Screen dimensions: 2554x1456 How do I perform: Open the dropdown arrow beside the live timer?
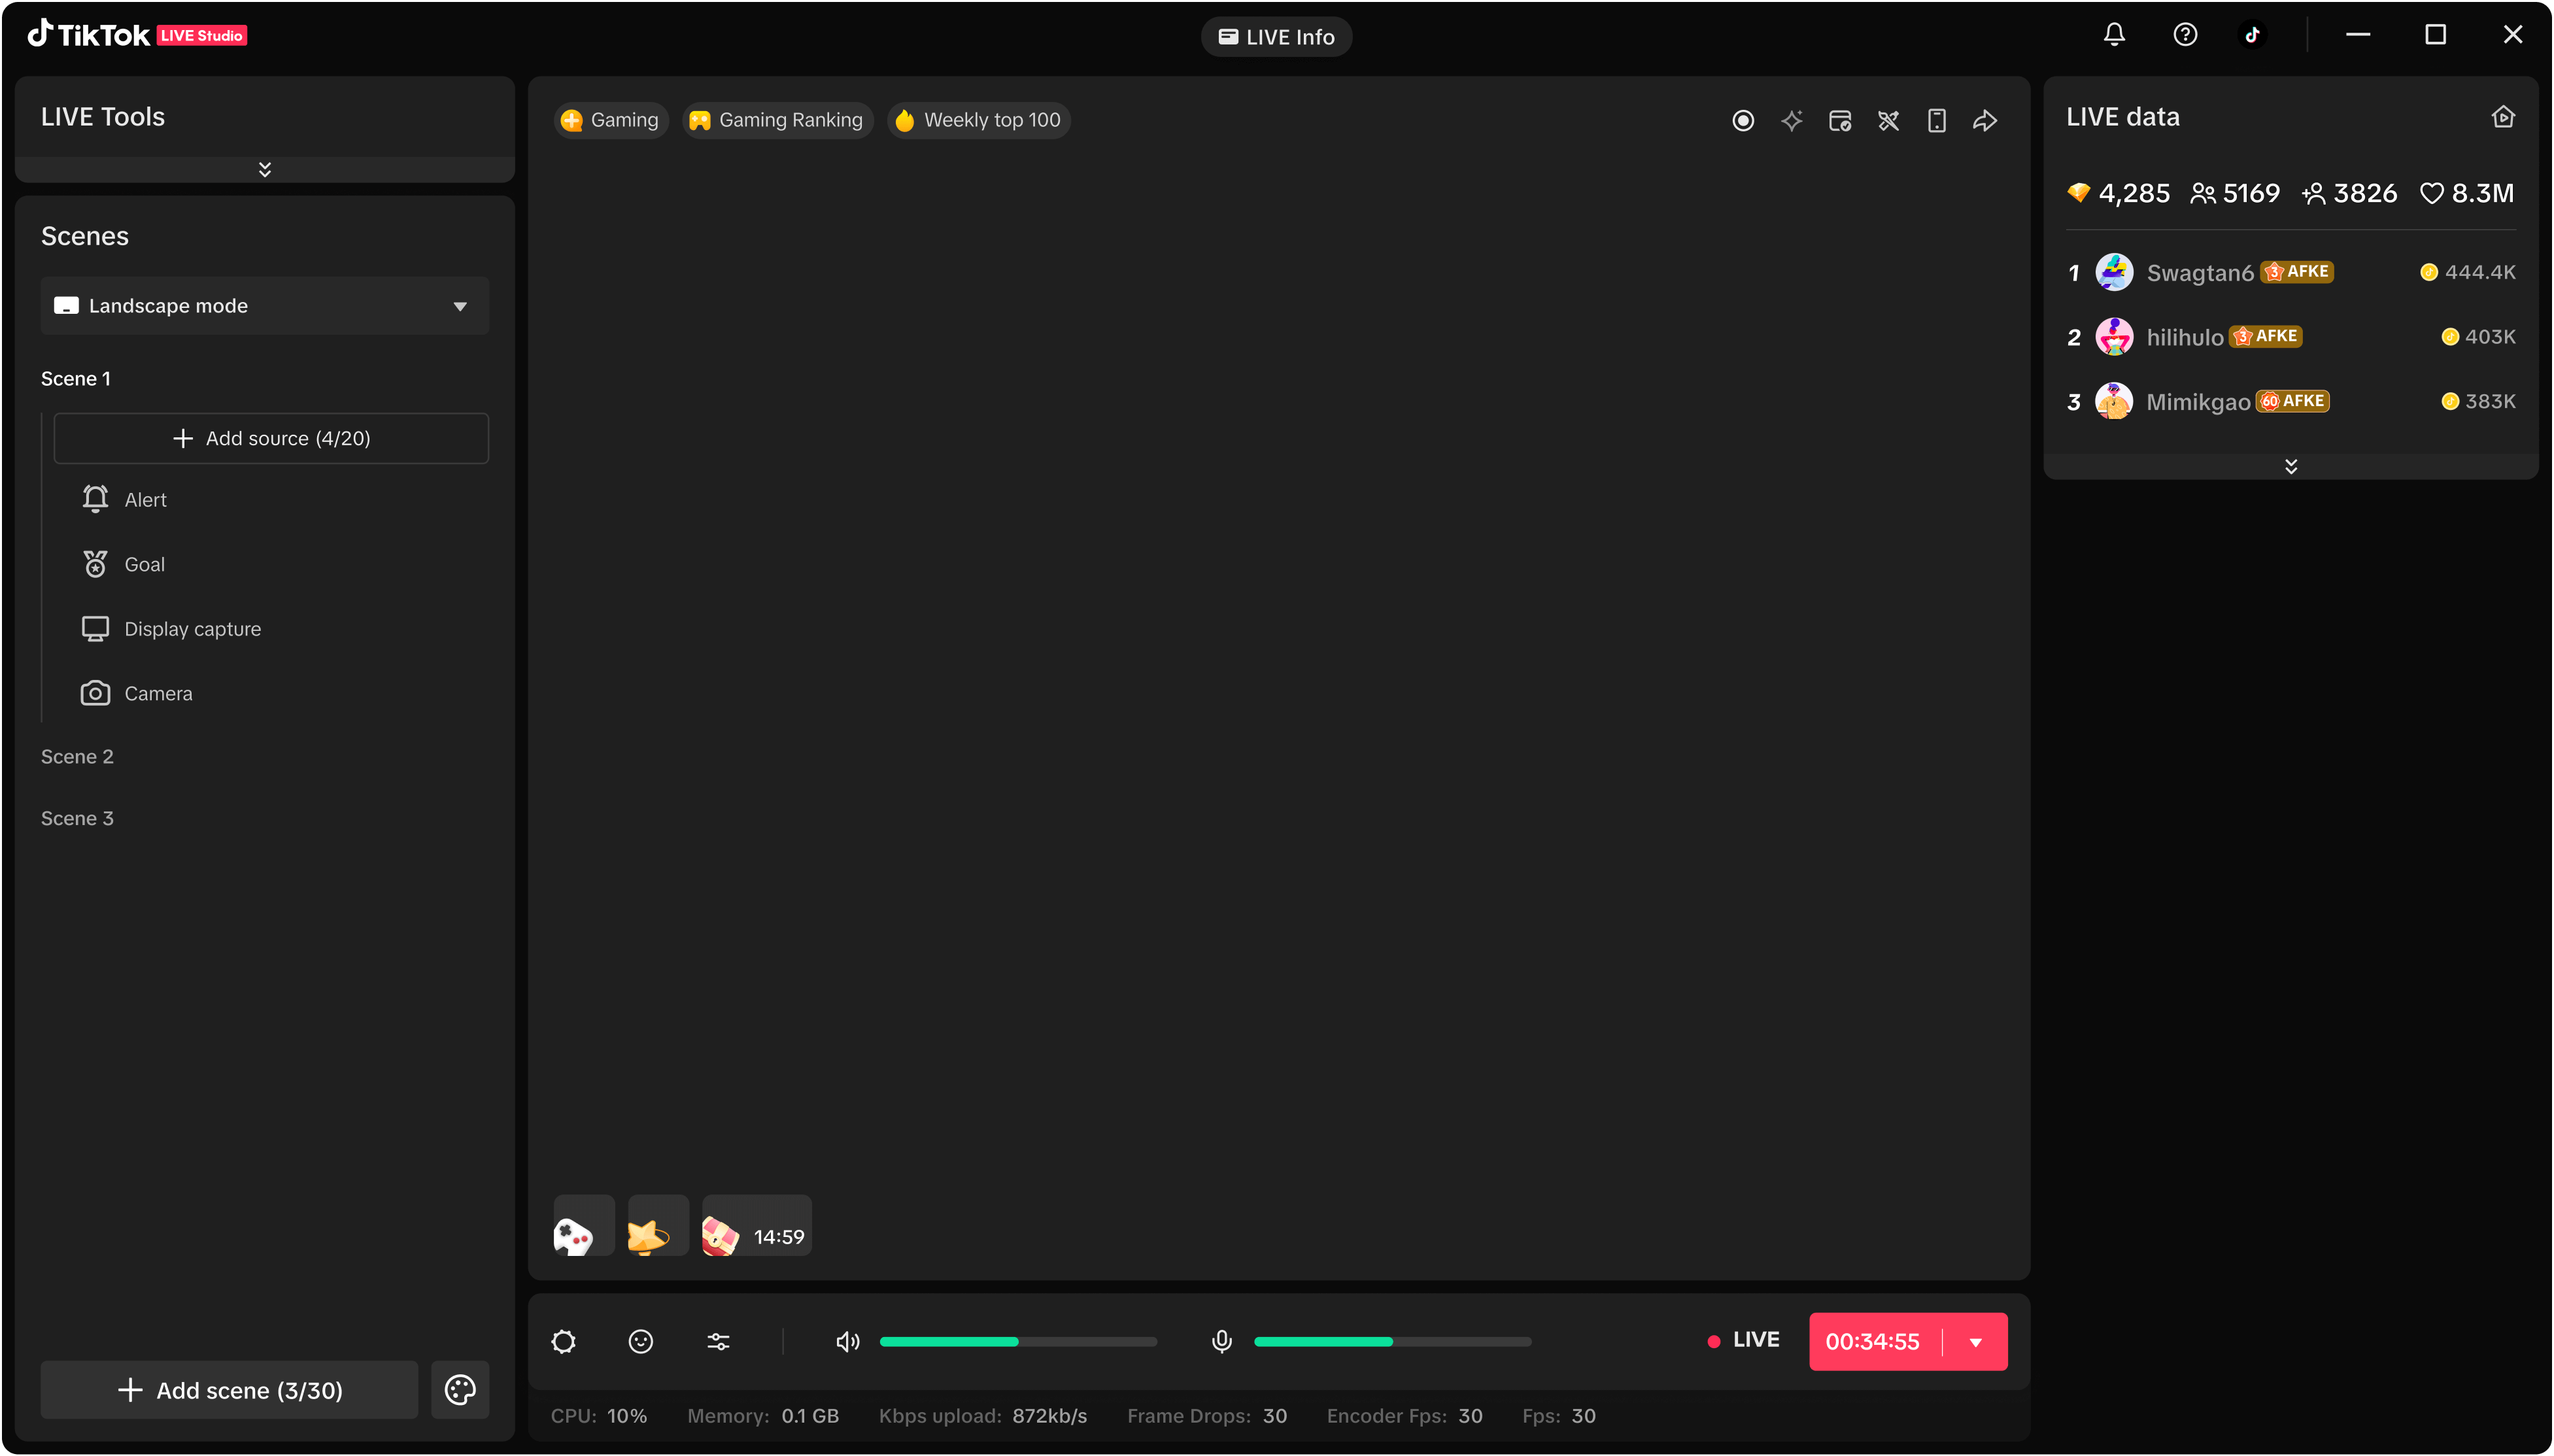click(1975, 1342)
